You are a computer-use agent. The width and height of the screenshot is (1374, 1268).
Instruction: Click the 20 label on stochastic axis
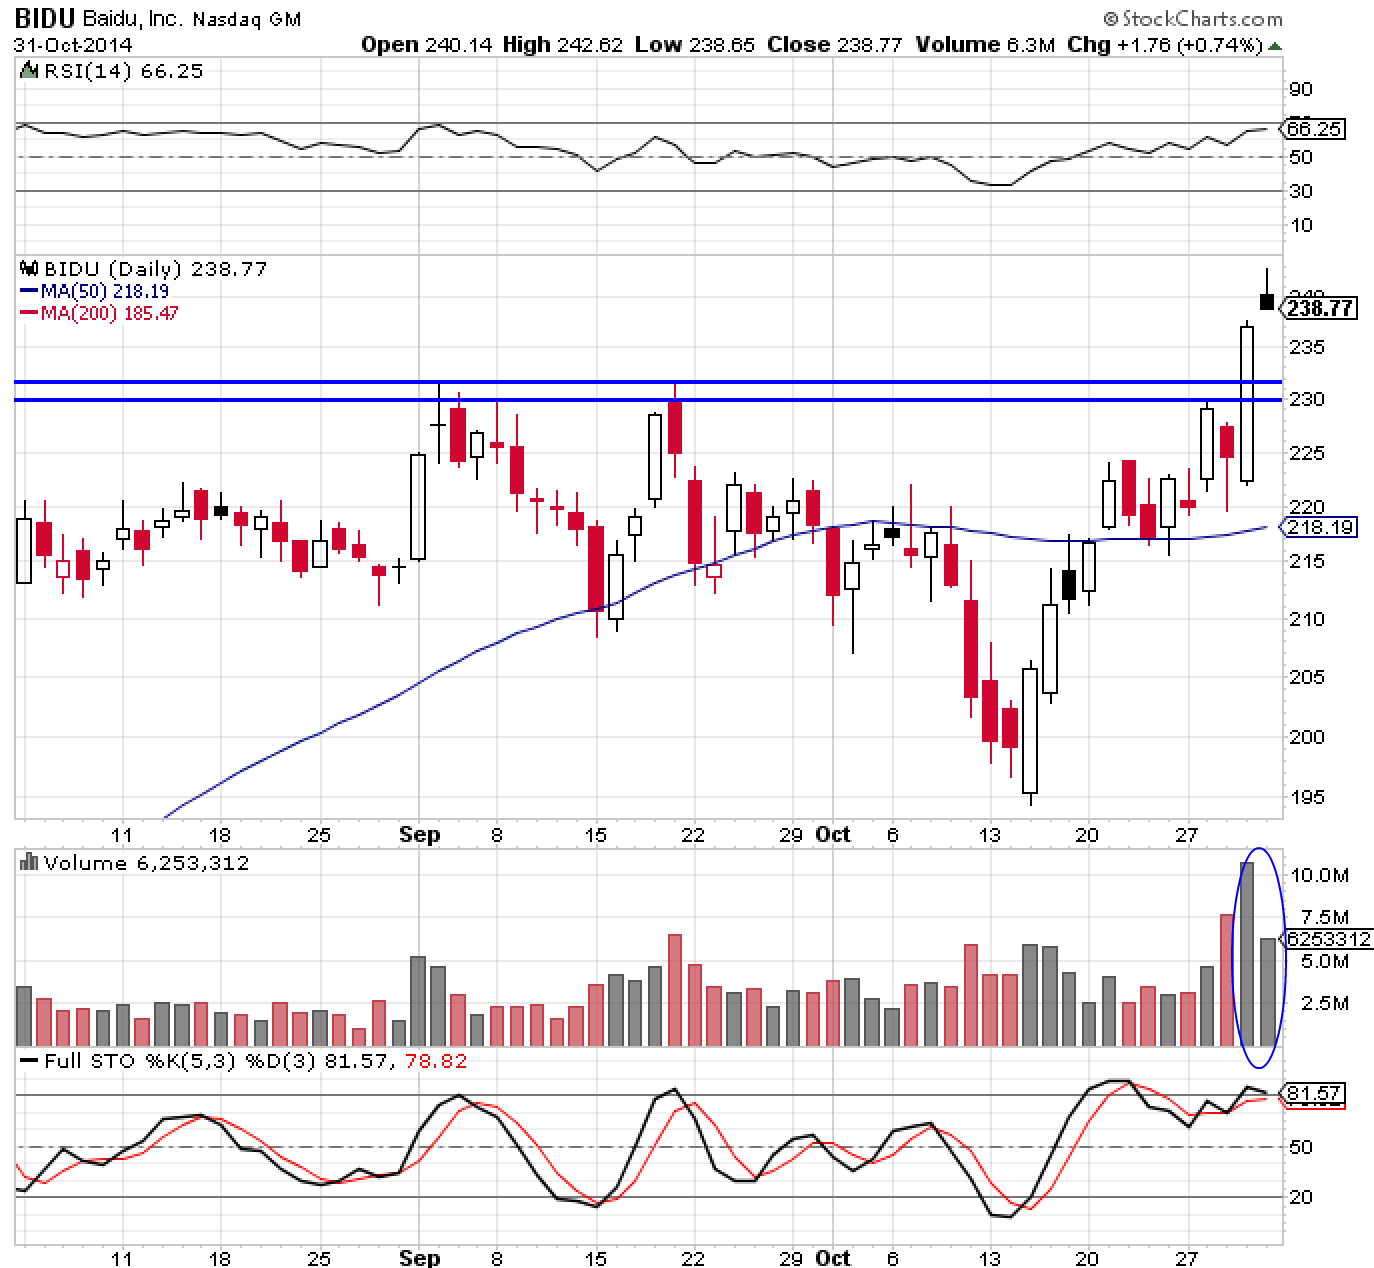pos(1301,1197)
